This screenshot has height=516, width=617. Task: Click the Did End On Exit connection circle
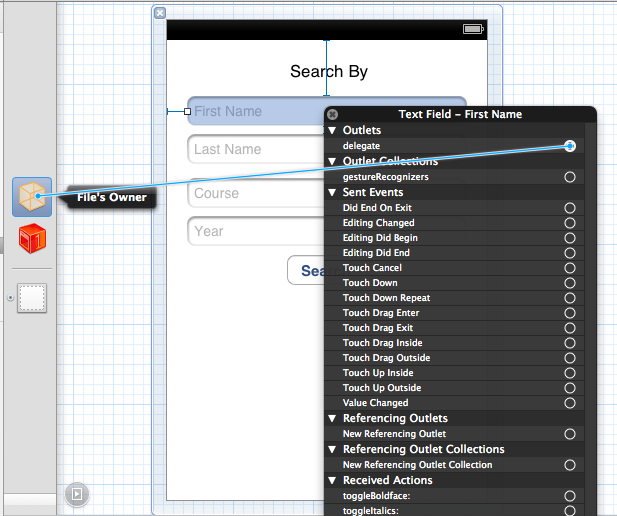570,208
